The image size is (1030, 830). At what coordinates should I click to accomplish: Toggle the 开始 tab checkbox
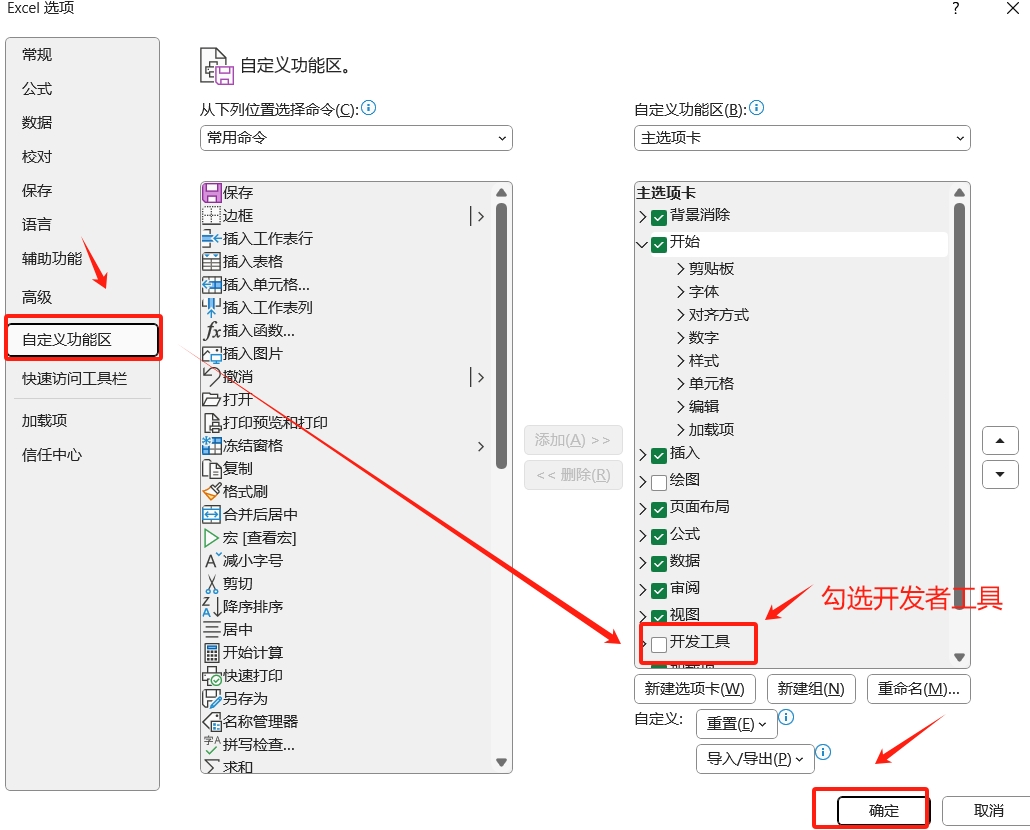click(x=659, y=244)
